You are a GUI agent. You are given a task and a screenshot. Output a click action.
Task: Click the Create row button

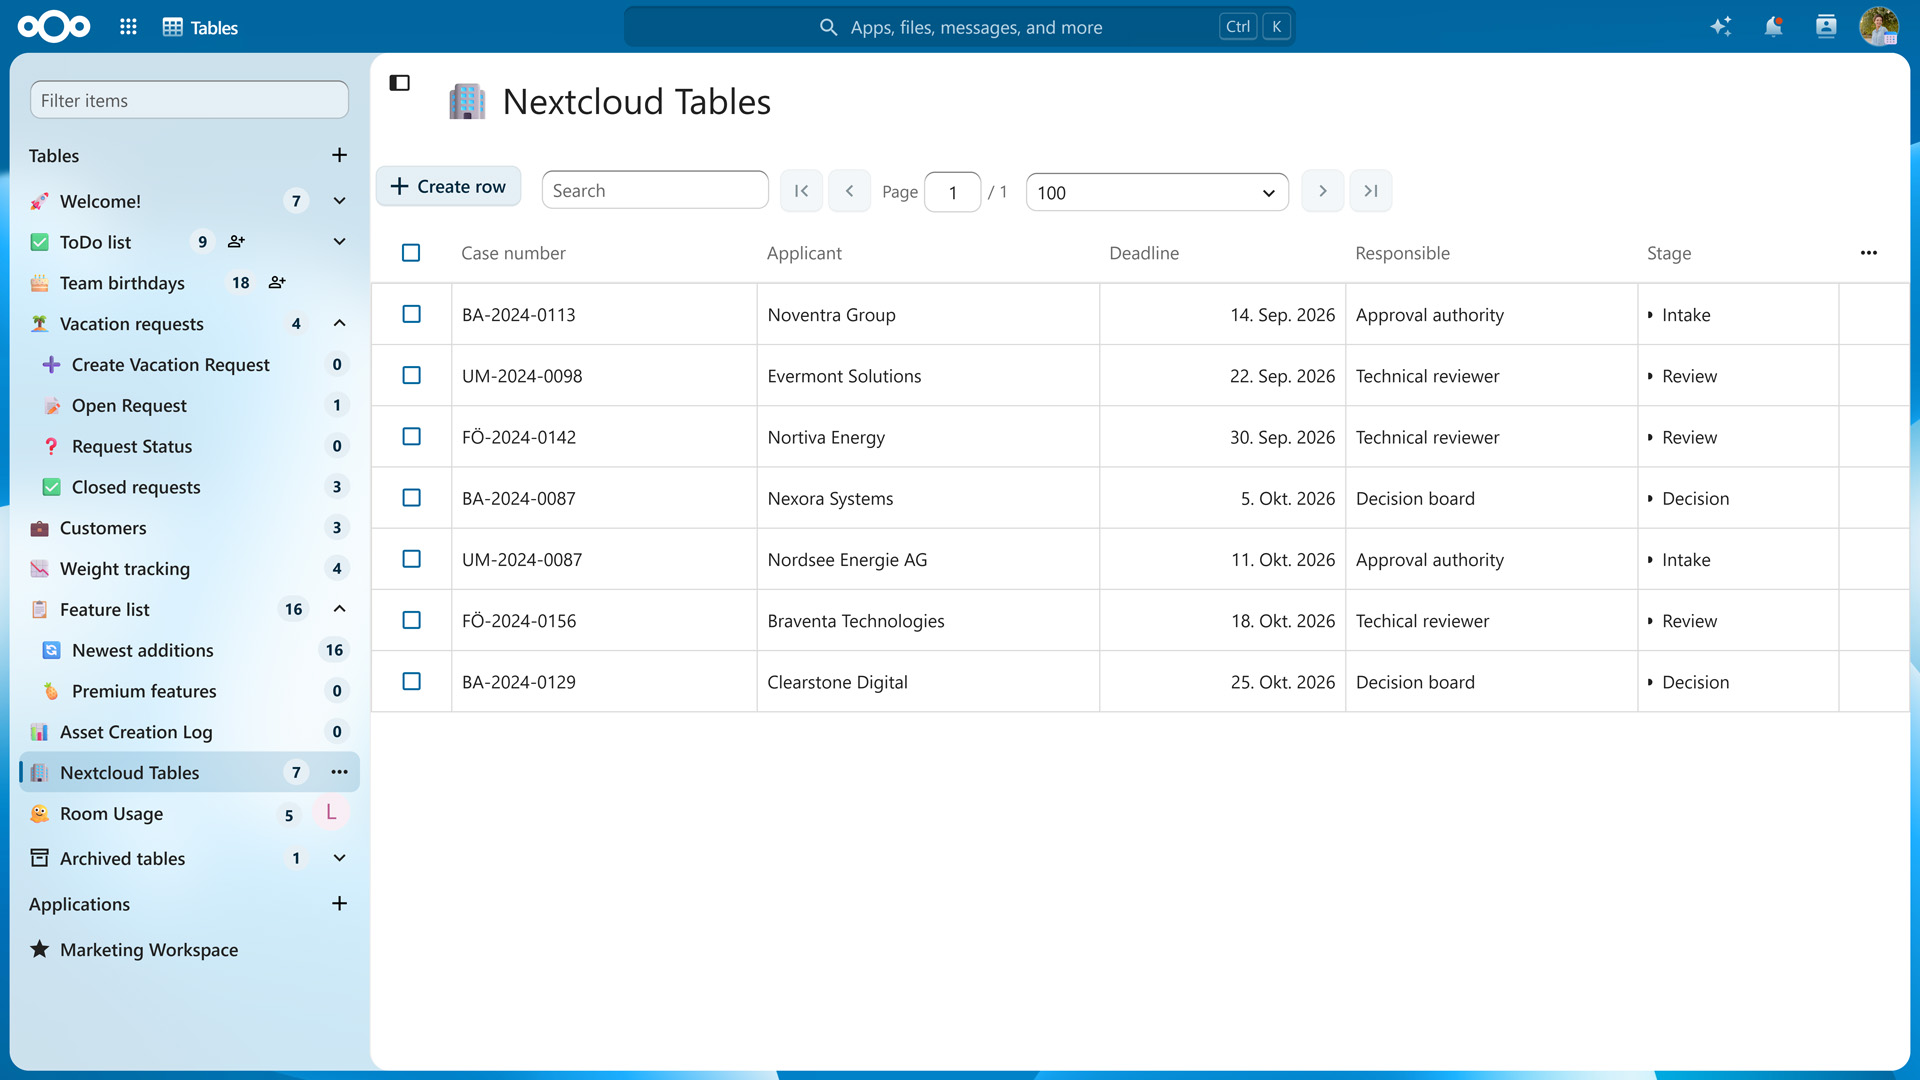tap(448, 187)
